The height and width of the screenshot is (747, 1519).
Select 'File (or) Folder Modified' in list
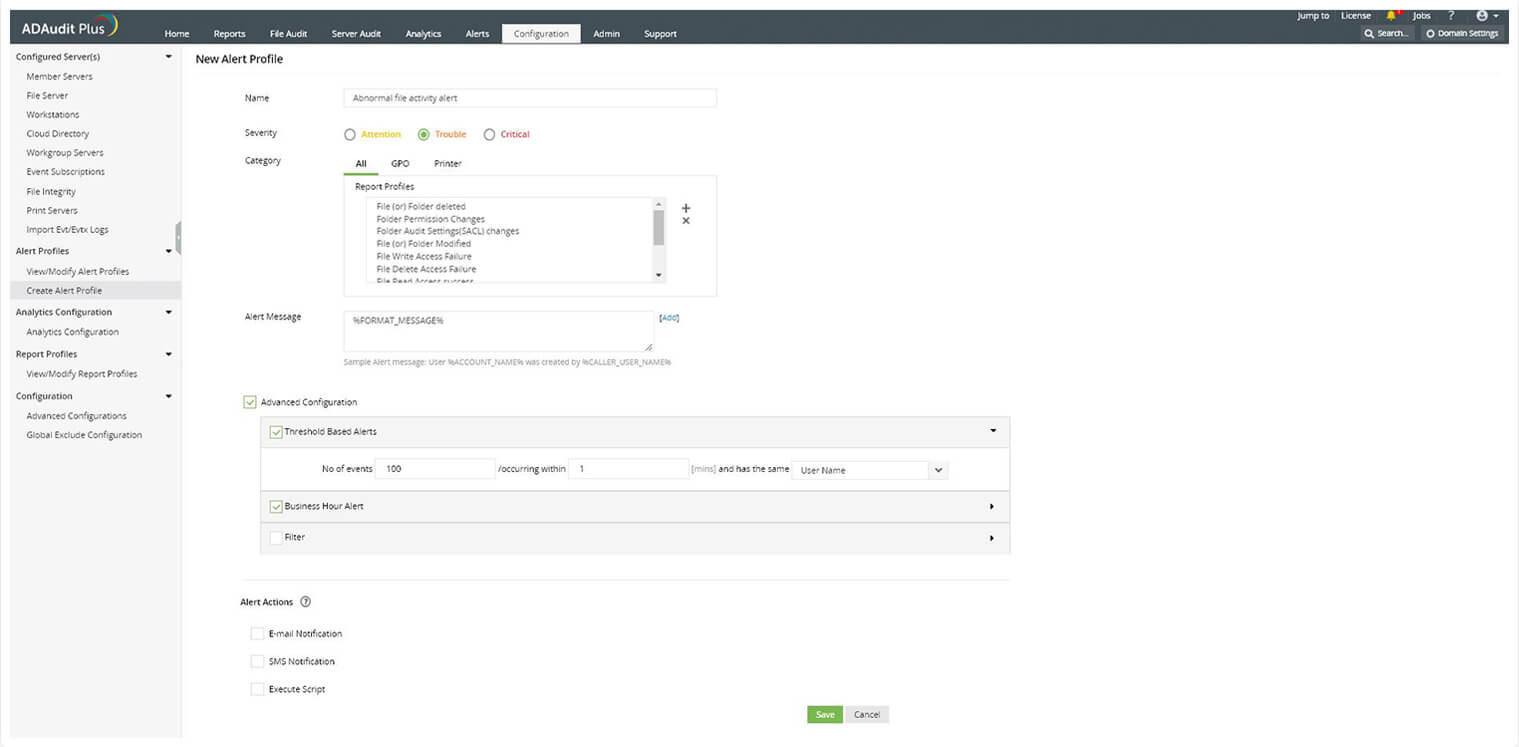coord(424,244)
